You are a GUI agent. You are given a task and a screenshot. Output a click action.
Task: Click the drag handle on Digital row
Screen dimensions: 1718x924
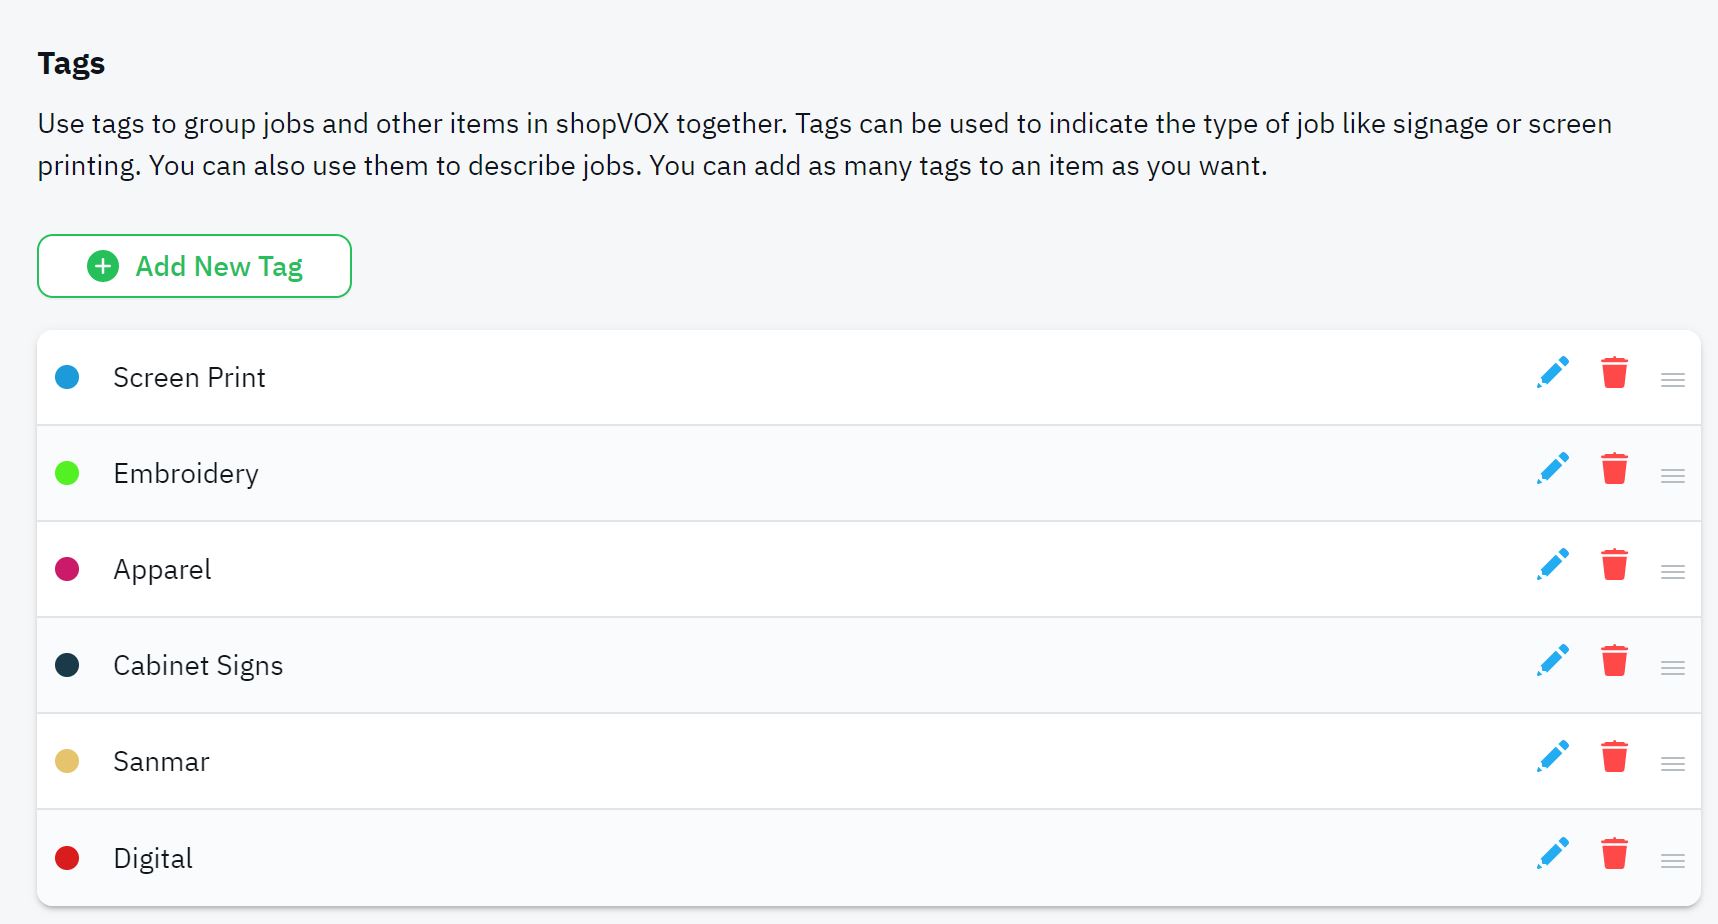1673,861
